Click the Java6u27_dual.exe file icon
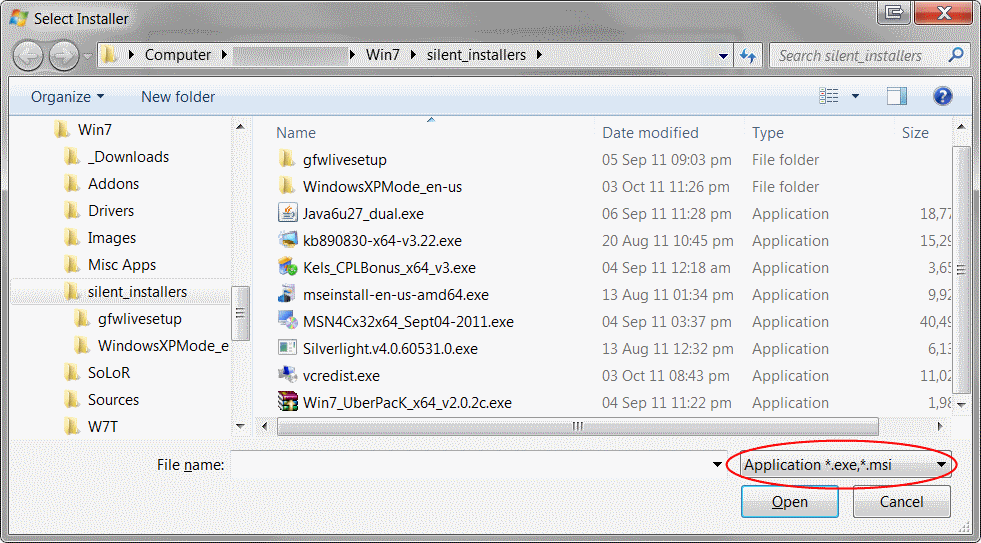This screenshot has height=543, width=981. pyautogui.click(x=287, y=213)
